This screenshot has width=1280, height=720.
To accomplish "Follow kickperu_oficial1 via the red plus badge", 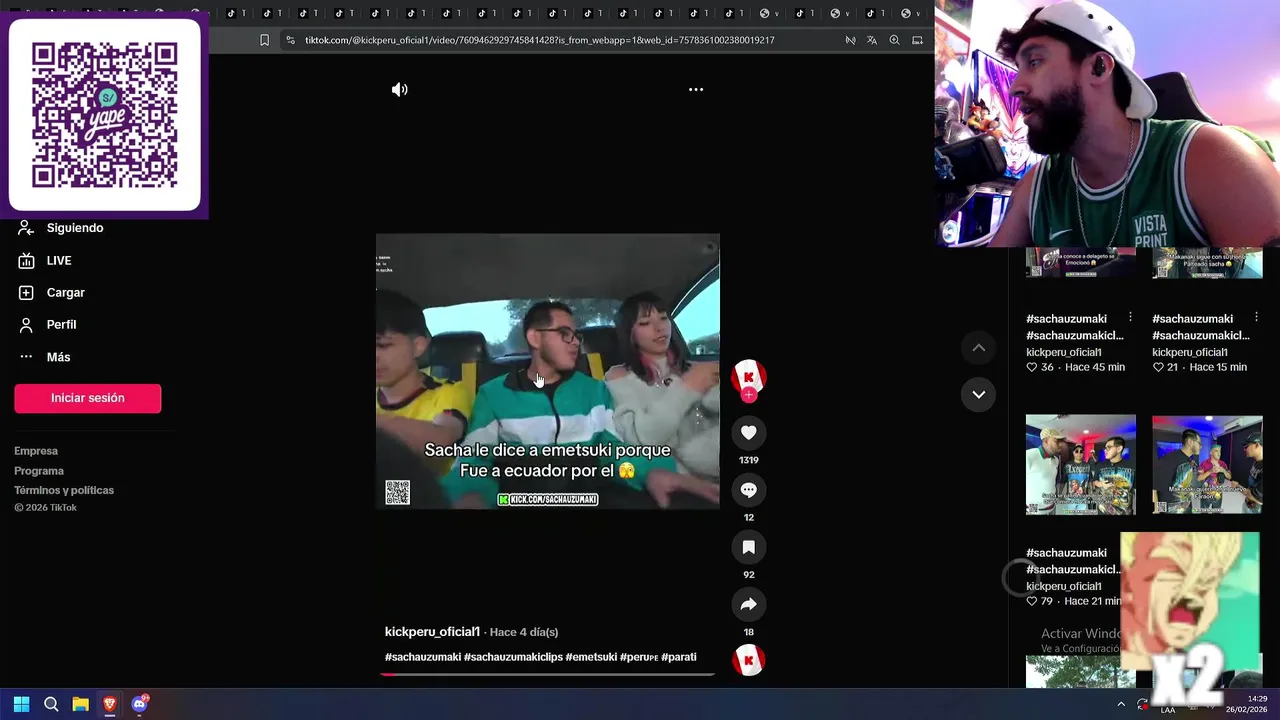I will point(748,395).
